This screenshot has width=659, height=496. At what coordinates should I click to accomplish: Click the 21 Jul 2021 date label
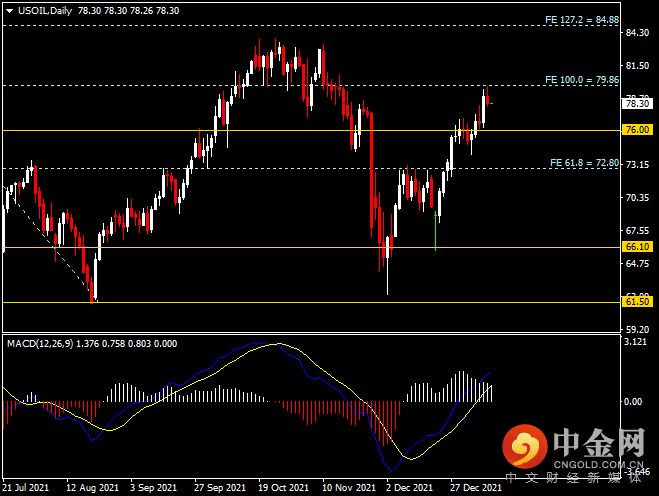[x=26, y=488]
